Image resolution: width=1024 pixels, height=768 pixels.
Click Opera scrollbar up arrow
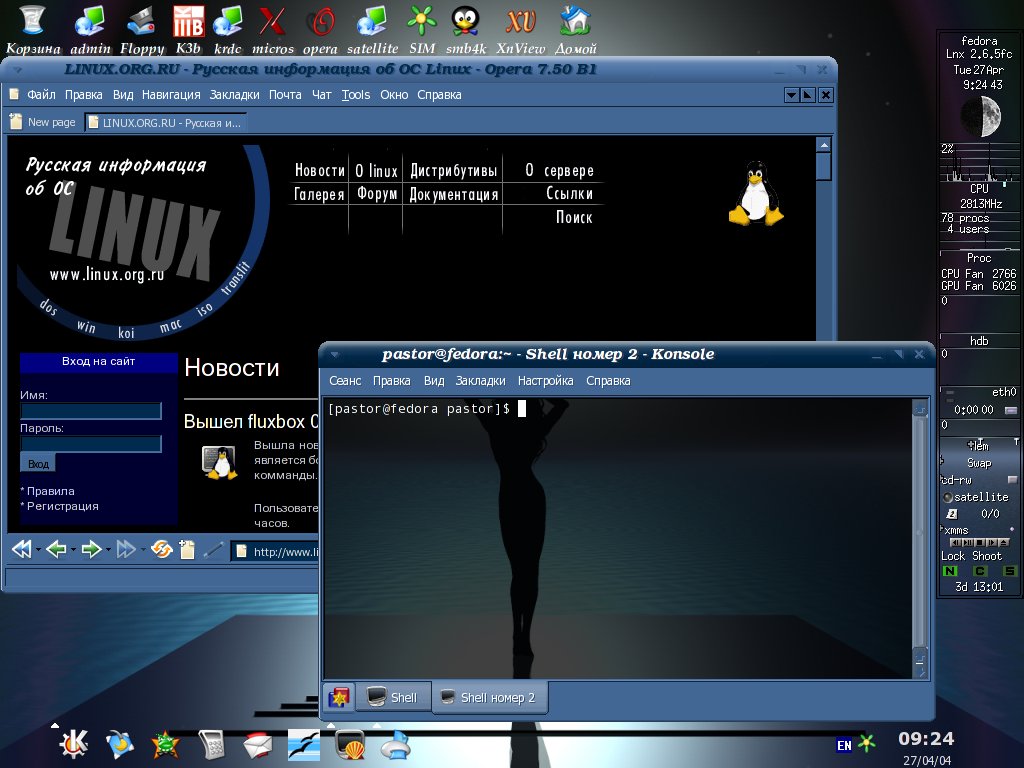point(824,145)
